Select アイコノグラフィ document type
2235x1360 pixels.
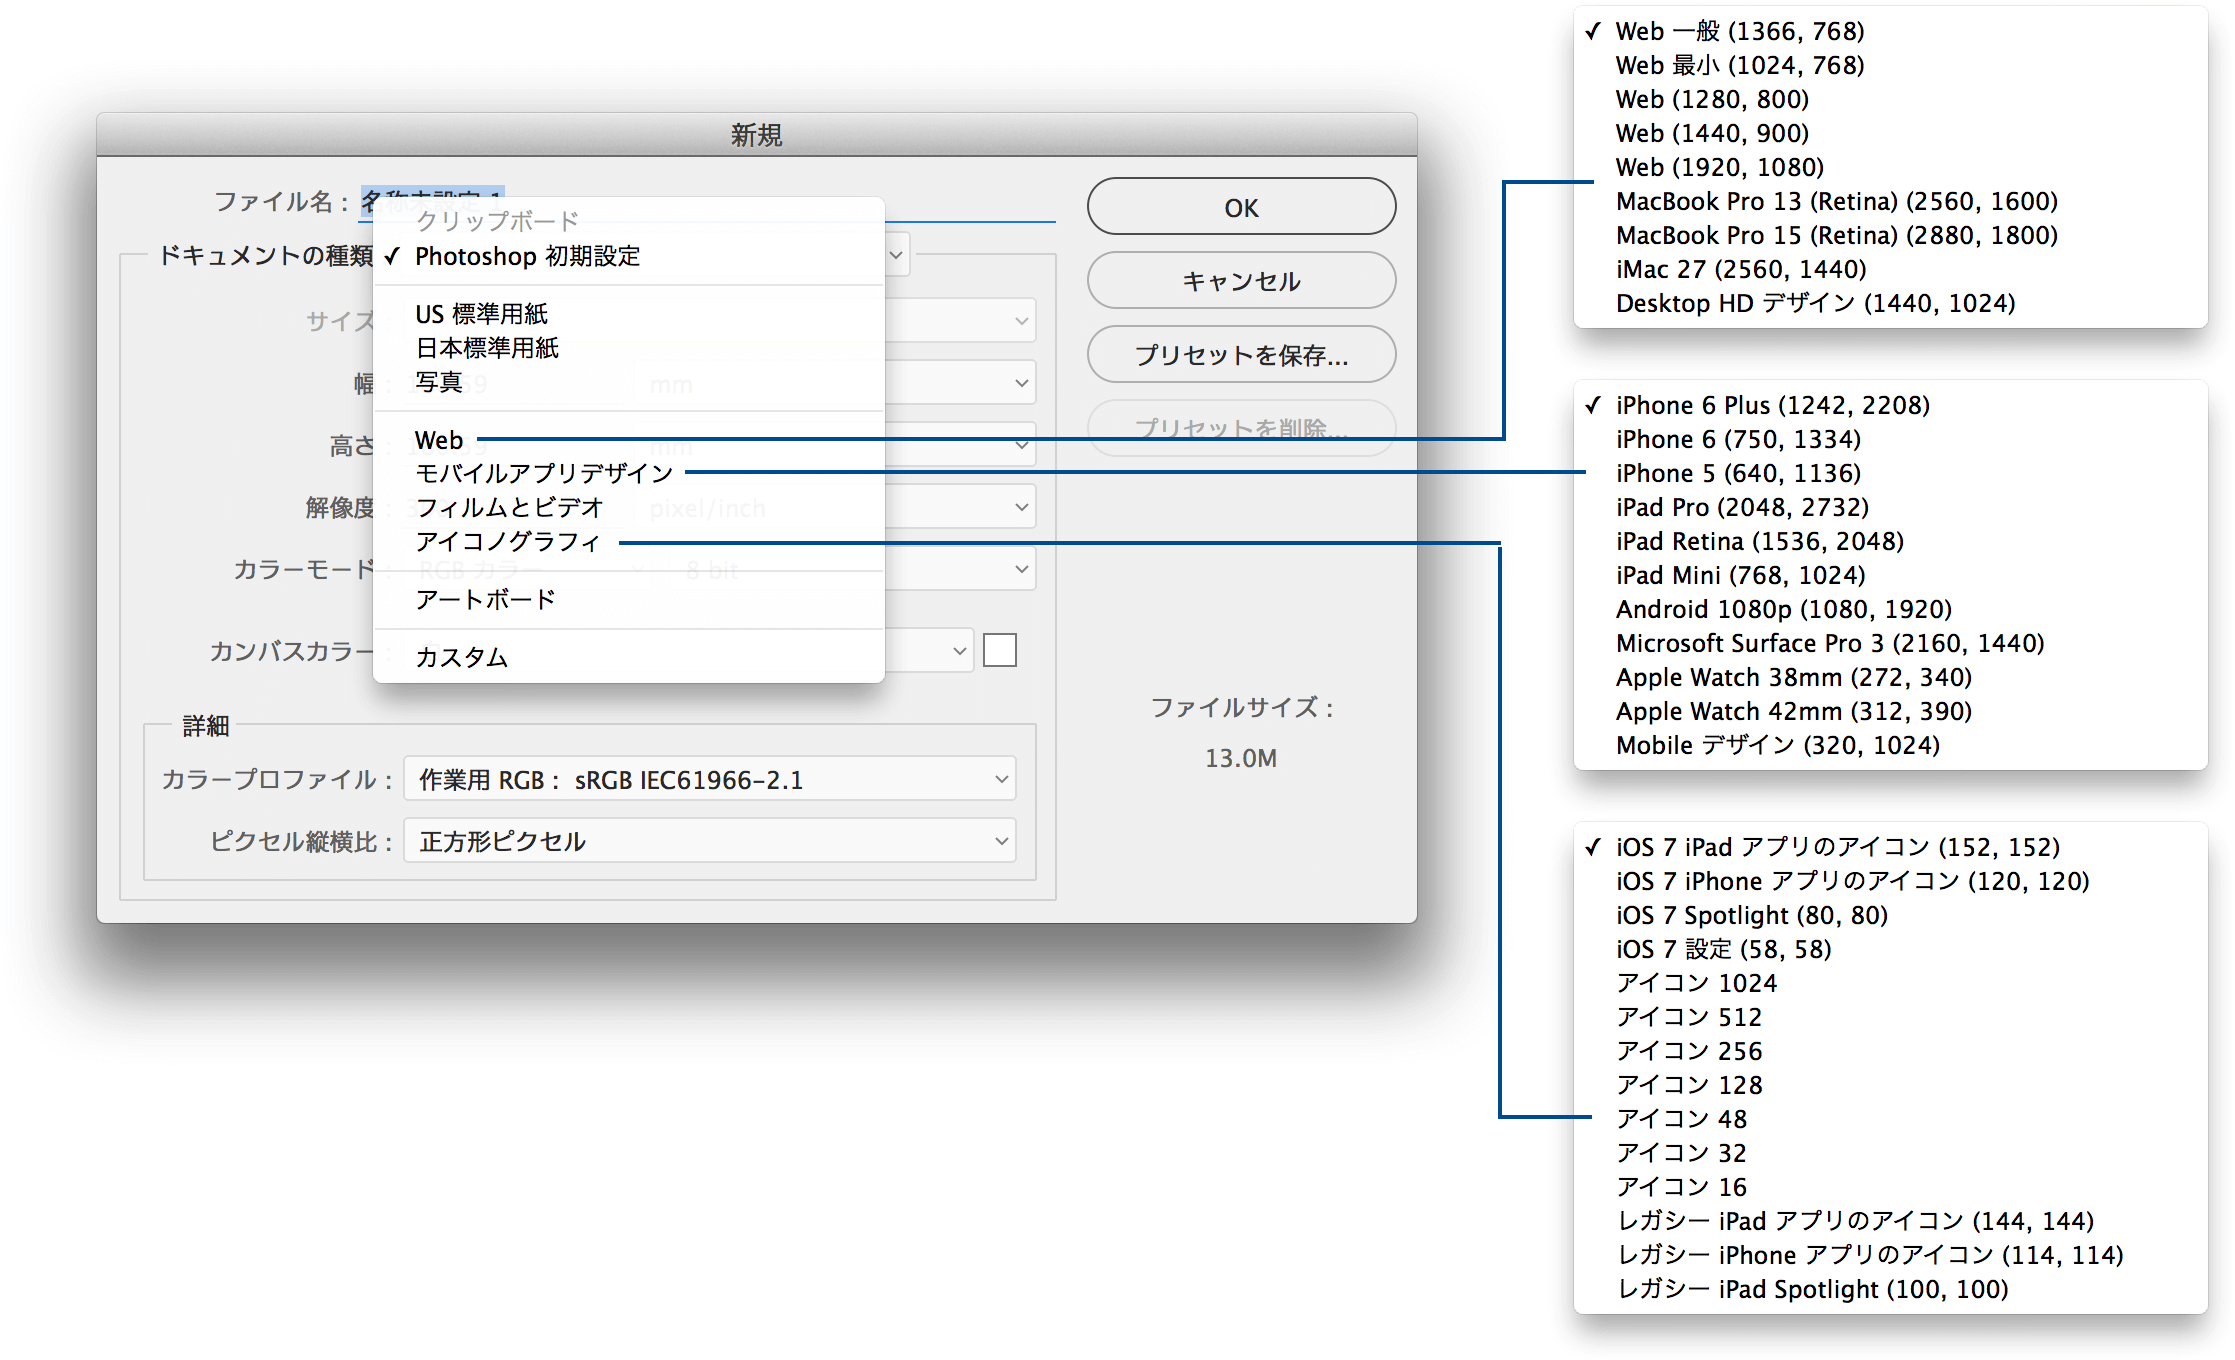pyautogui.click(x=628, y=541)
